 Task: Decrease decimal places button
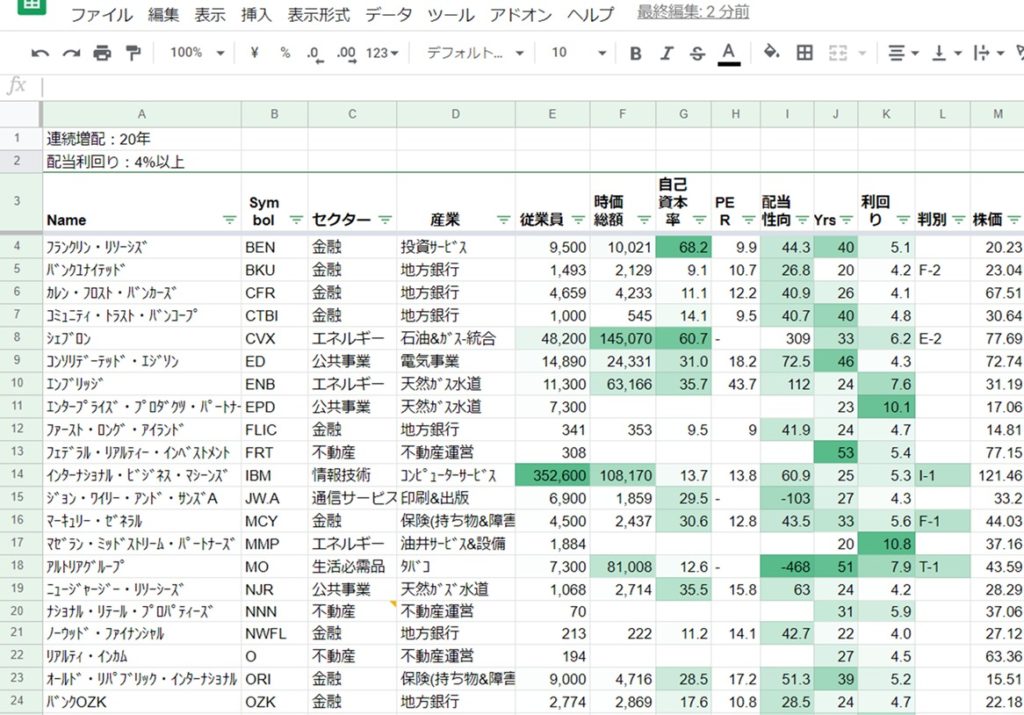(x=315, y=54)
